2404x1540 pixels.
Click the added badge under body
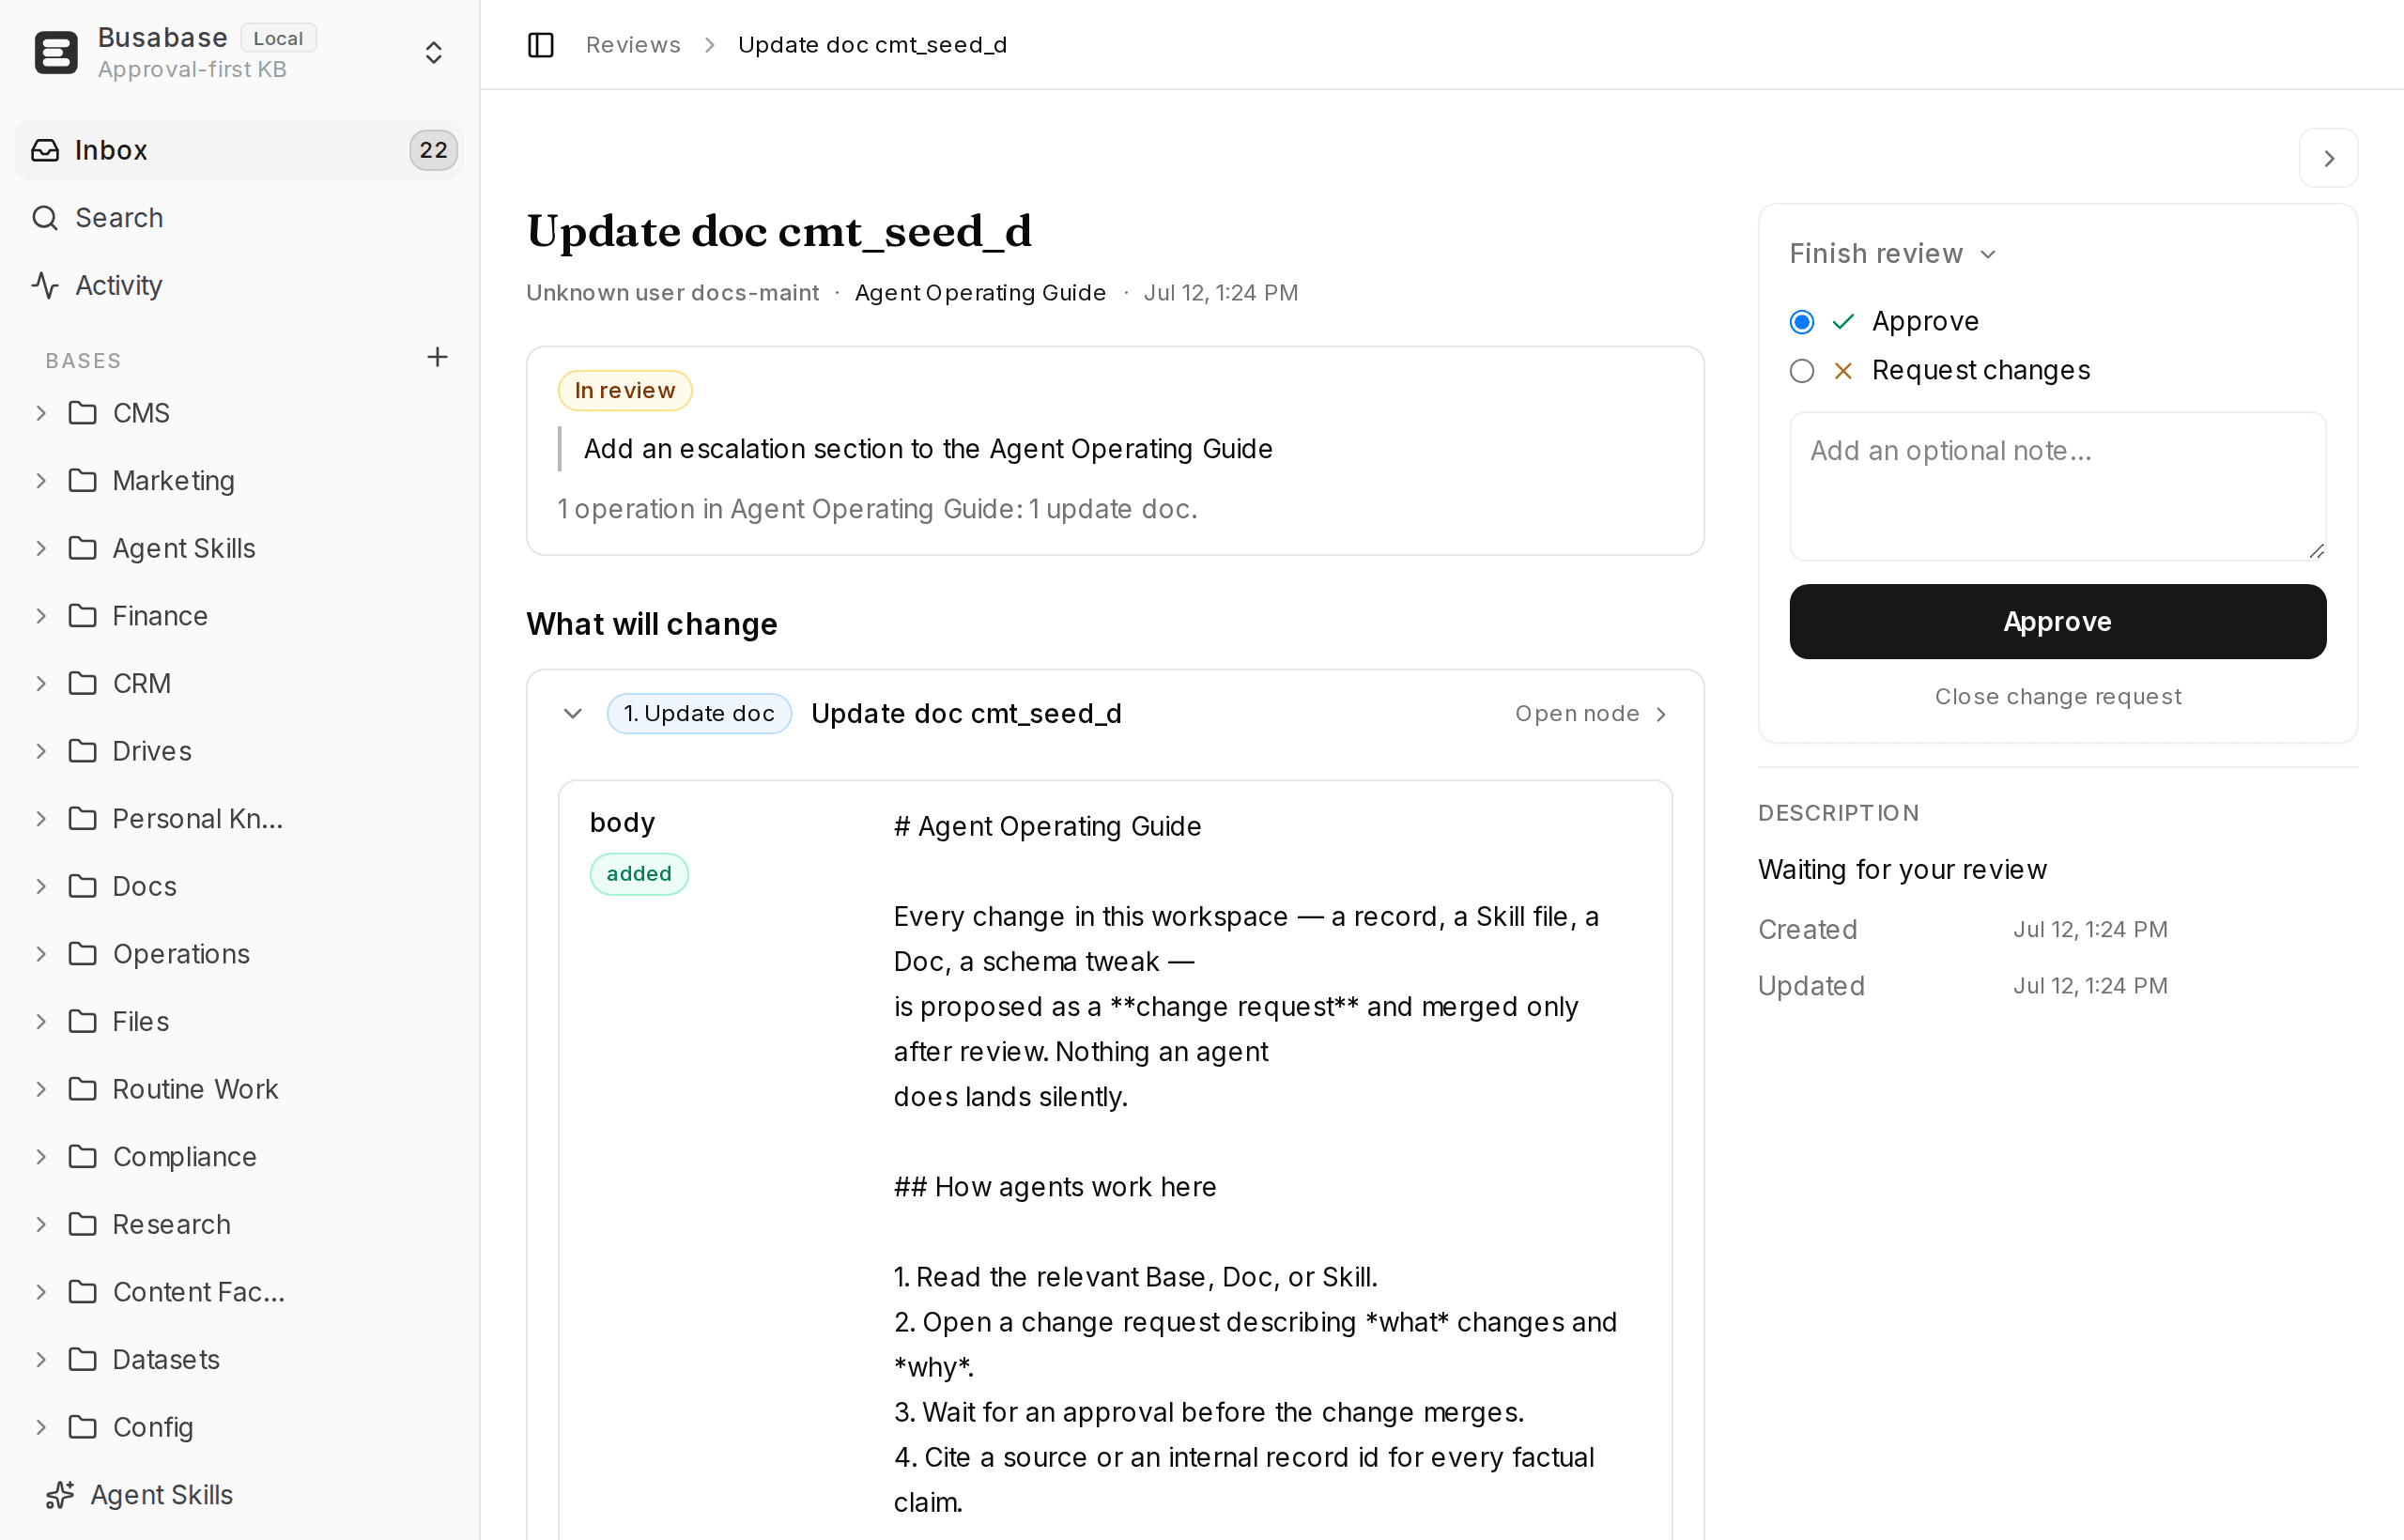coord(639,874)
